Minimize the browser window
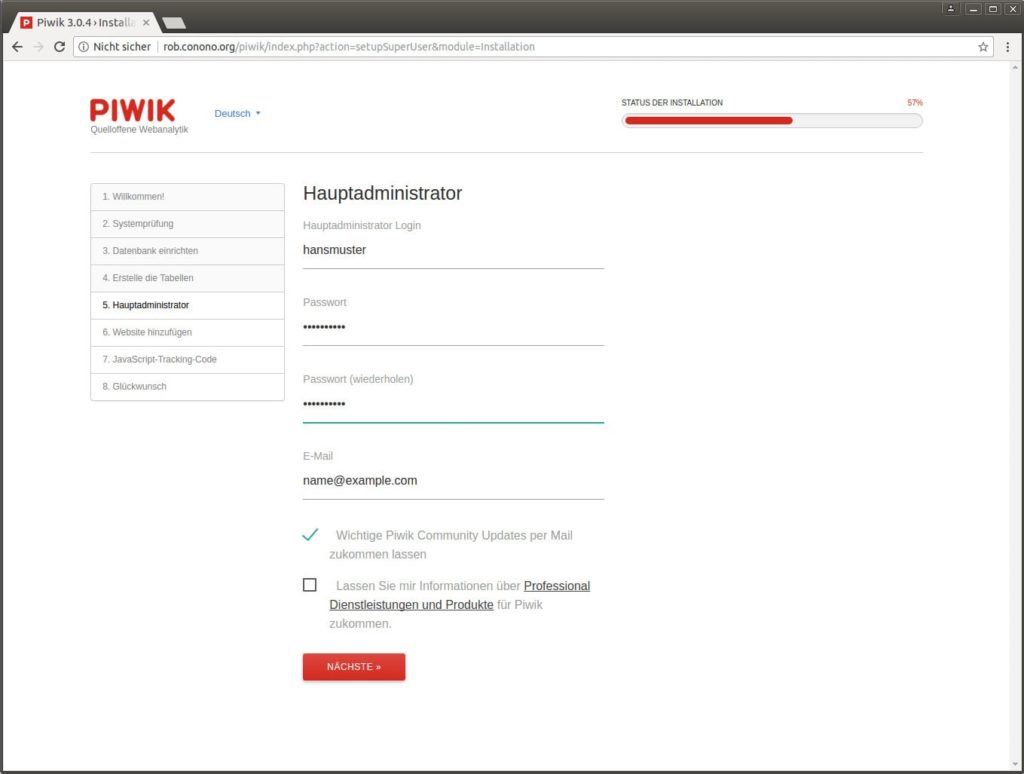This screenshot has height=774, width=1024. pyautogui.click(x=974, y=8)
